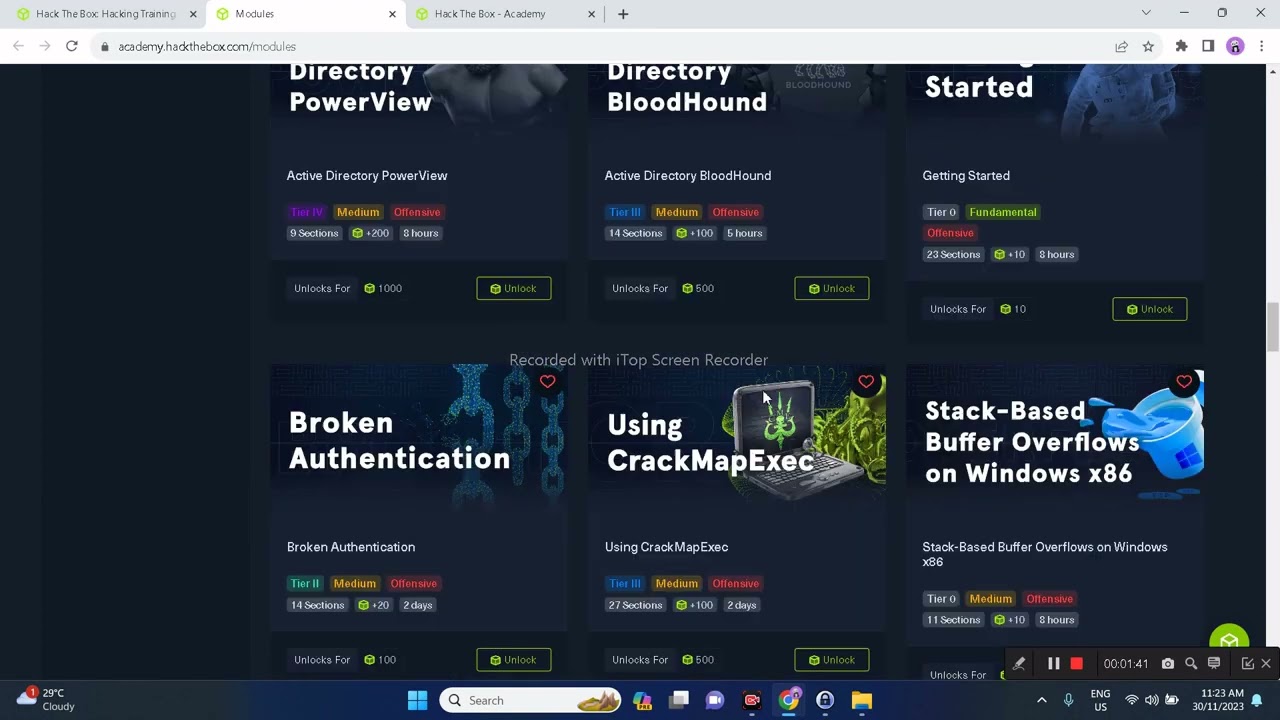Image resolution: width=1280 pixels, height=720 pixels.
Task: Open the weather widget showing 29°C
Action: click(x=47, y=699)
